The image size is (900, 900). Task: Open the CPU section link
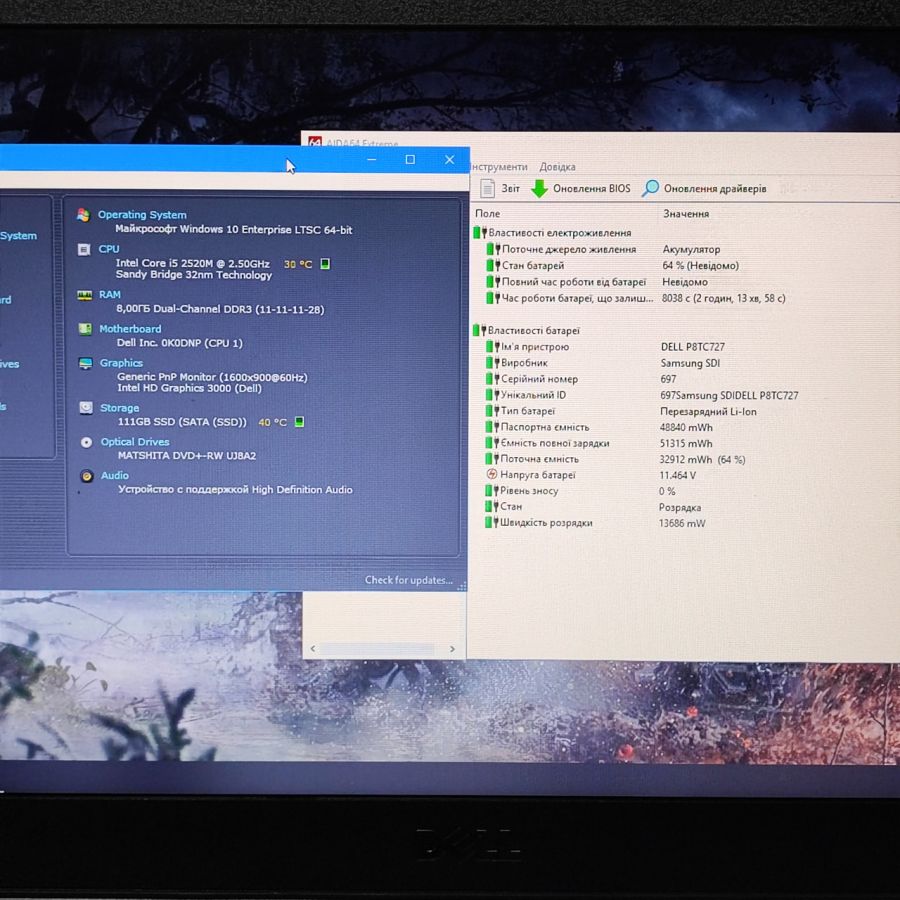click(109, 249)
